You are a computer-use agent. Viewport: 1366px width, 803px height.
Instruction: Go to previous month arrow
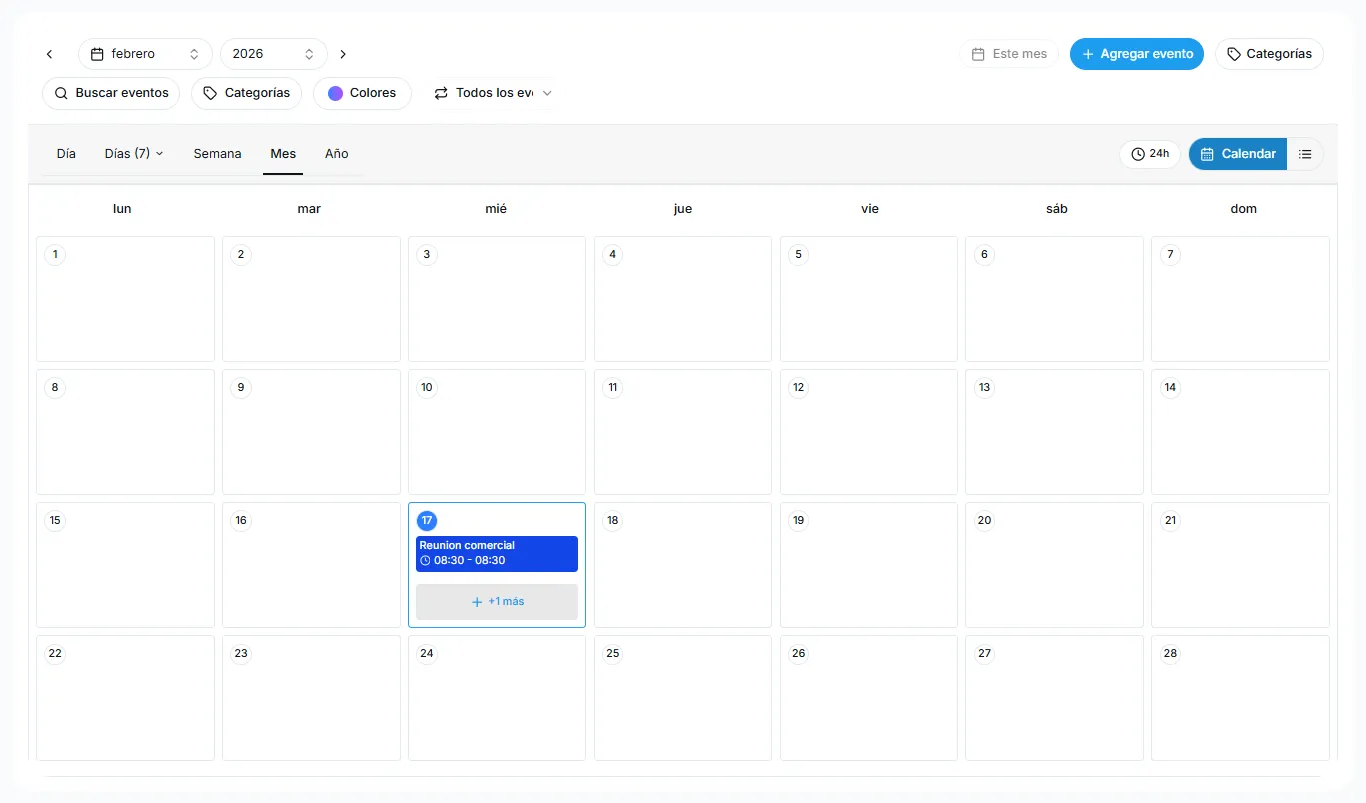tap(50, 54)
